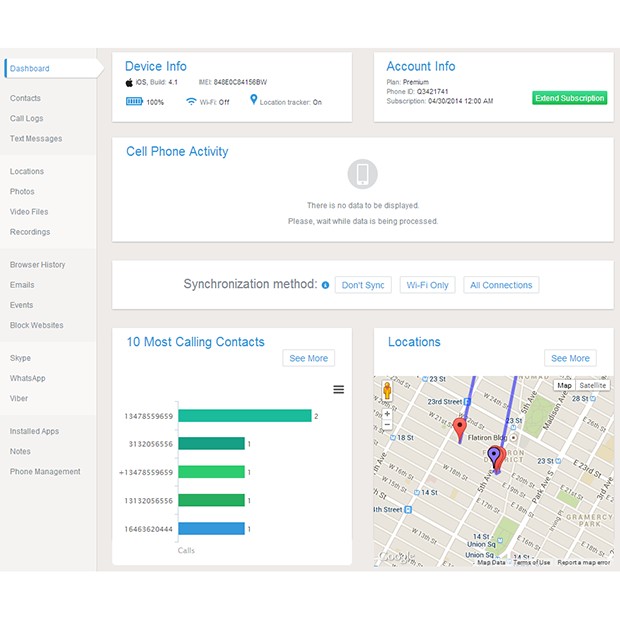620x620 pixels.
Task: Click the bar for contact 13478559659
Action: pyautogui.click(x=245, y=416)
